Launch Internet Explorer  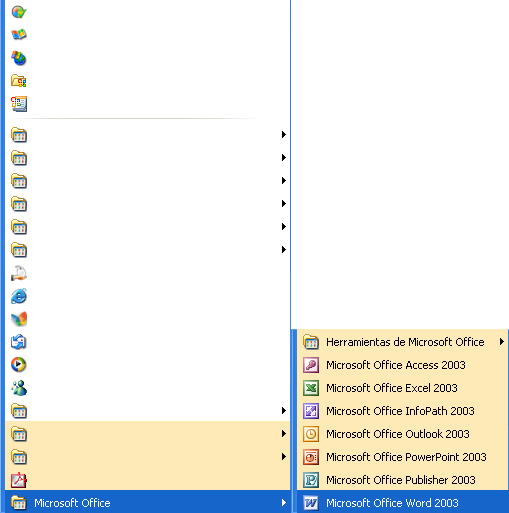pyautogui.click(x=19, y=296)
